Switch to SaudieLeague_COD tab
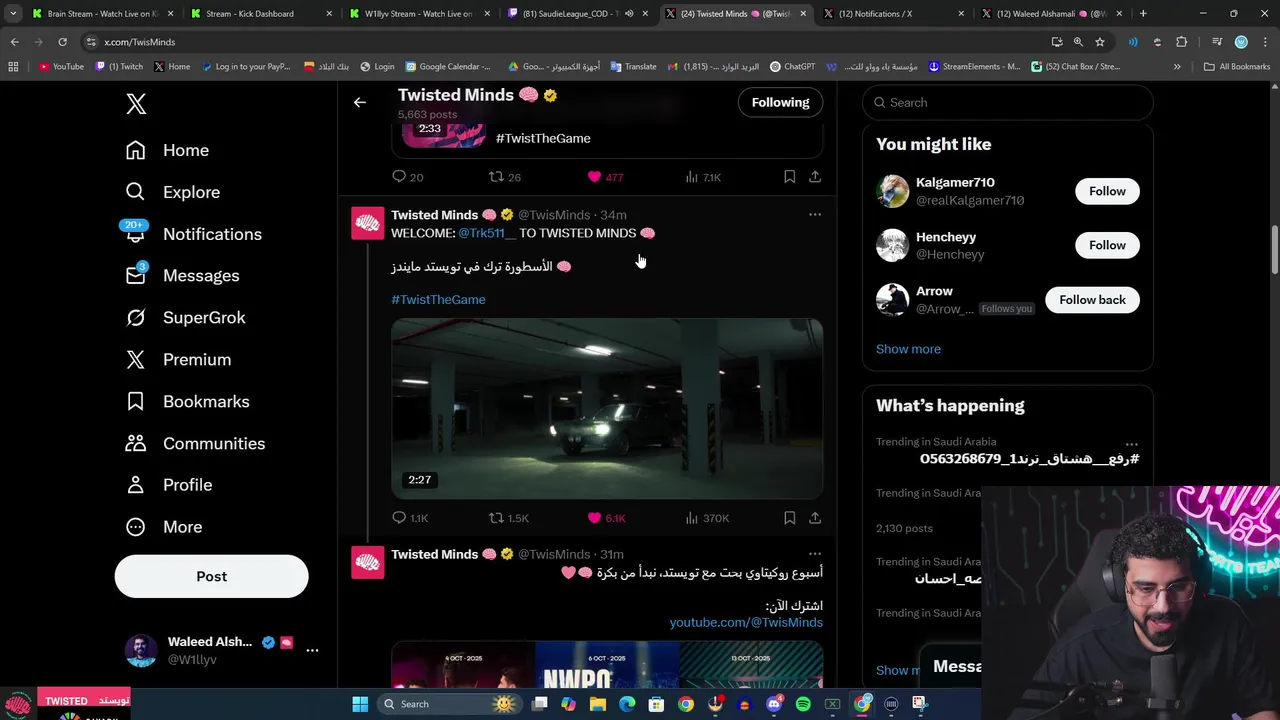 pos(578,14)
